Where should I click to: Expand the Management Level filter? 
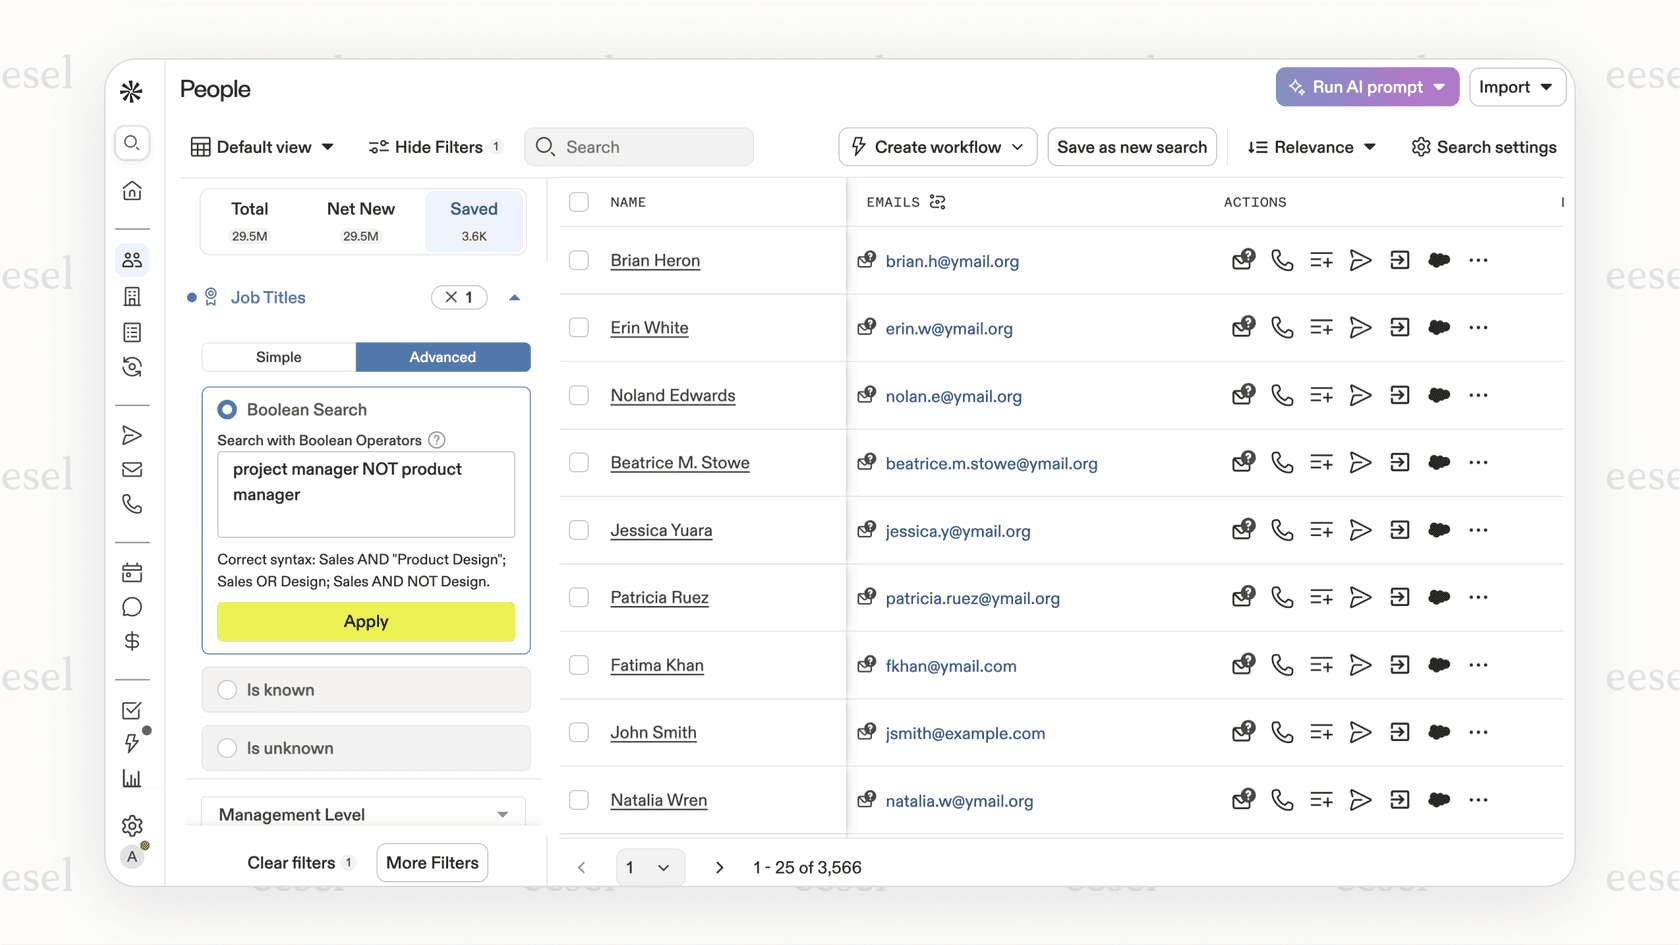click(364, 814)
